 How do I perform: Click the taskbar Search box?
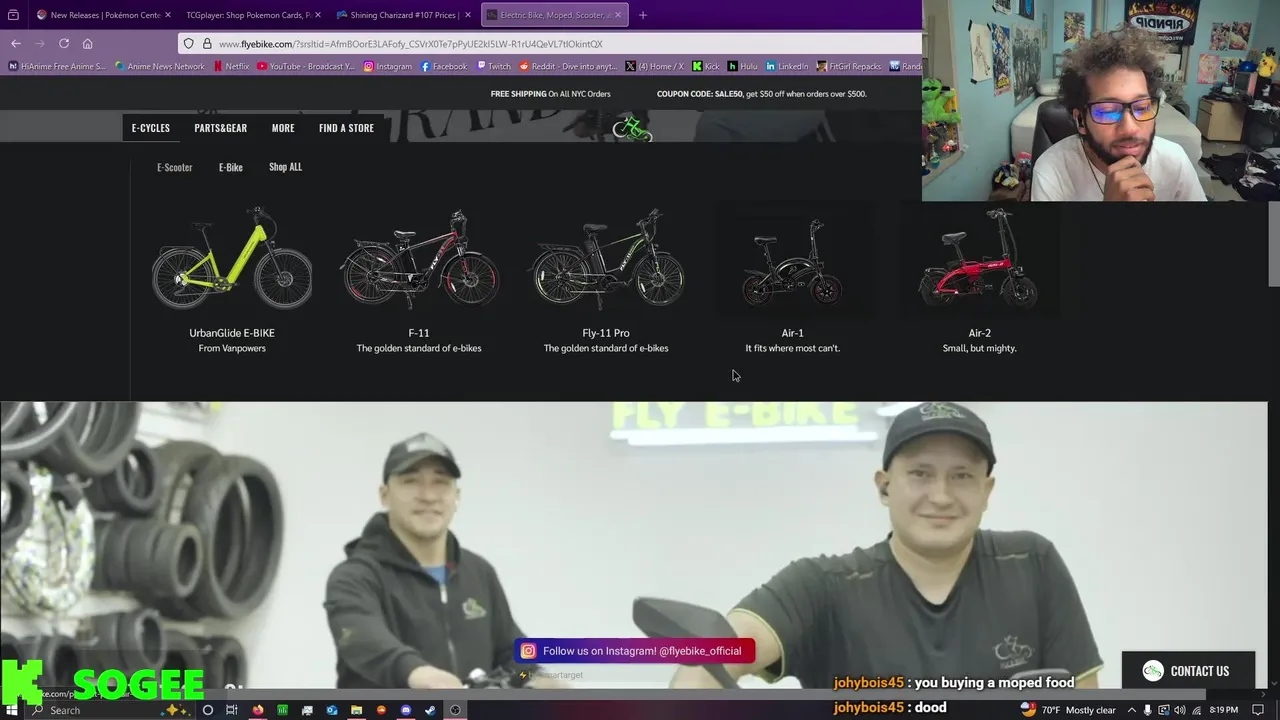point(109,710)
